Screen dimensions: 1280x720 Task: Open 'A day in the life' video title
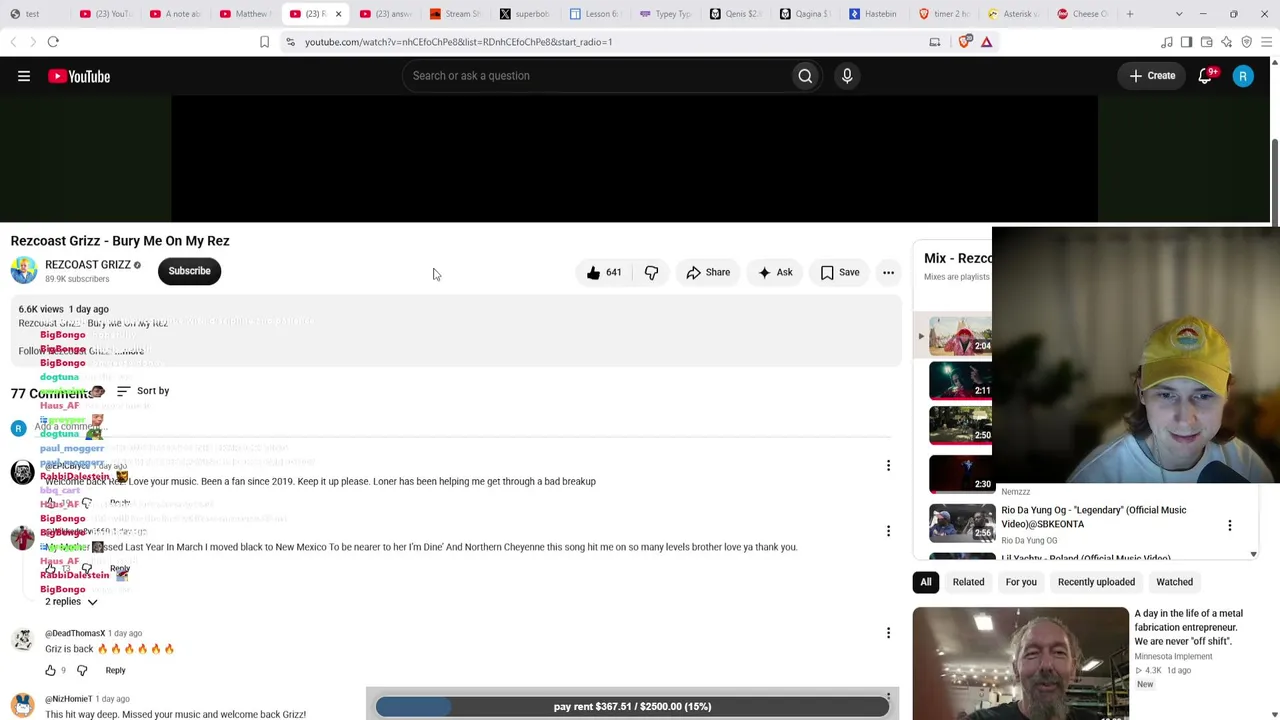1188,627
